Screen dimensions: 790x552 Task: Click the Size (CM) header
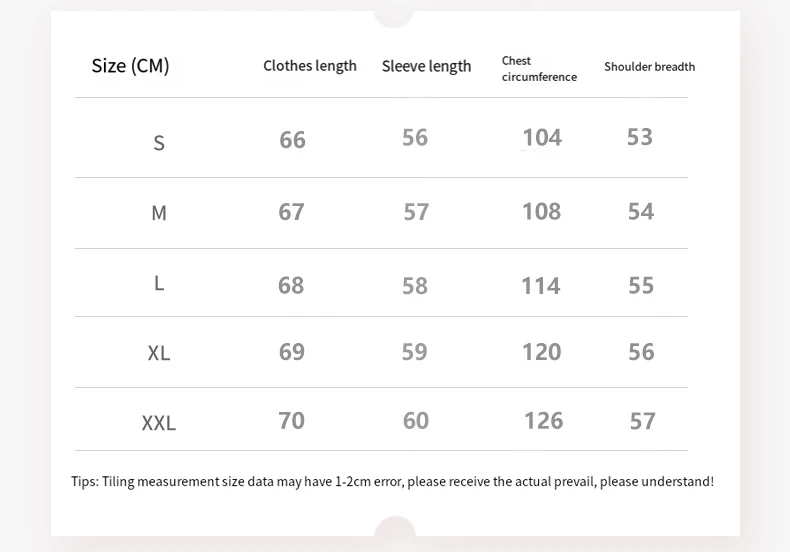[130, 66]
